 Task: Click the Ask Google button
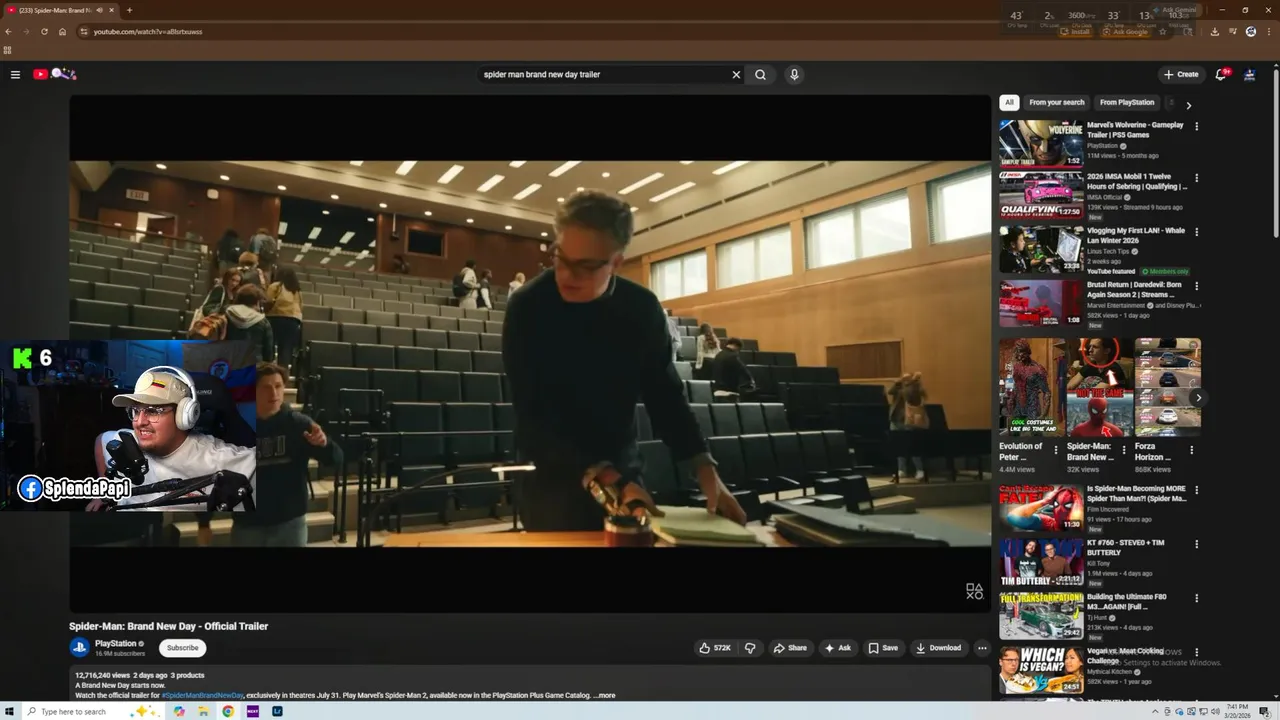pyautogui.click(x=1125, y=32)
